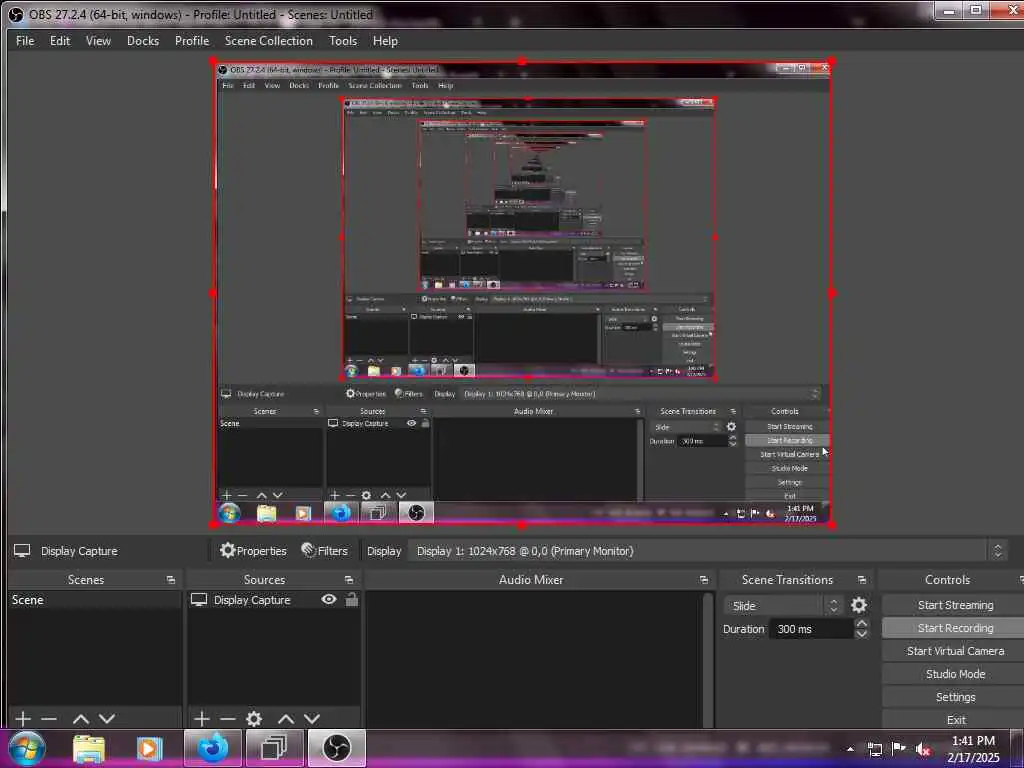This screenshot has width=1024, height=768.
Task: Open transition properties gear icon
Action: (x=859, y=605)
